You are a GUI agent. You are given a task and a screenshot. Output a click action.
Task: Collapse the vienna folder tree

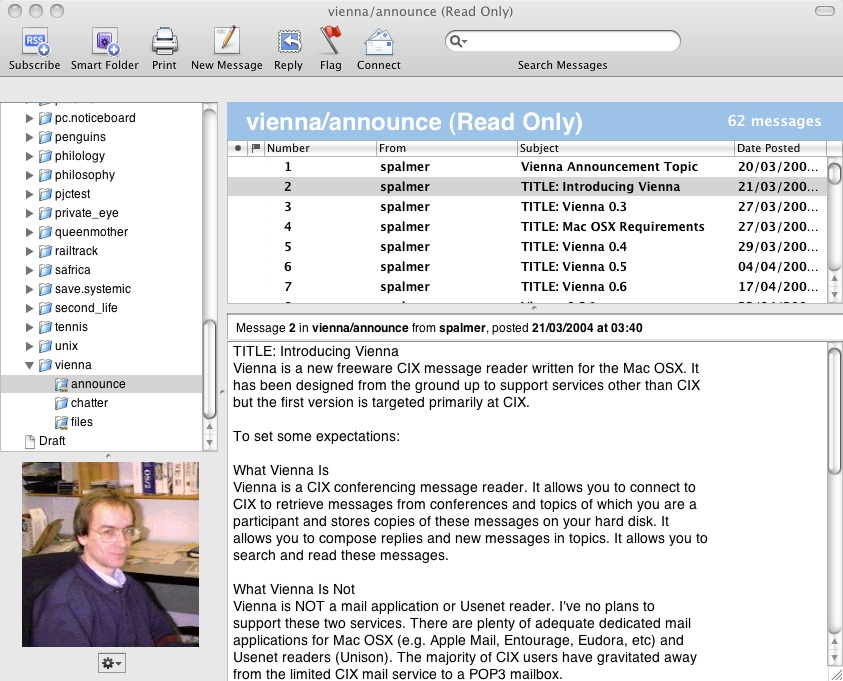(29, 365)
